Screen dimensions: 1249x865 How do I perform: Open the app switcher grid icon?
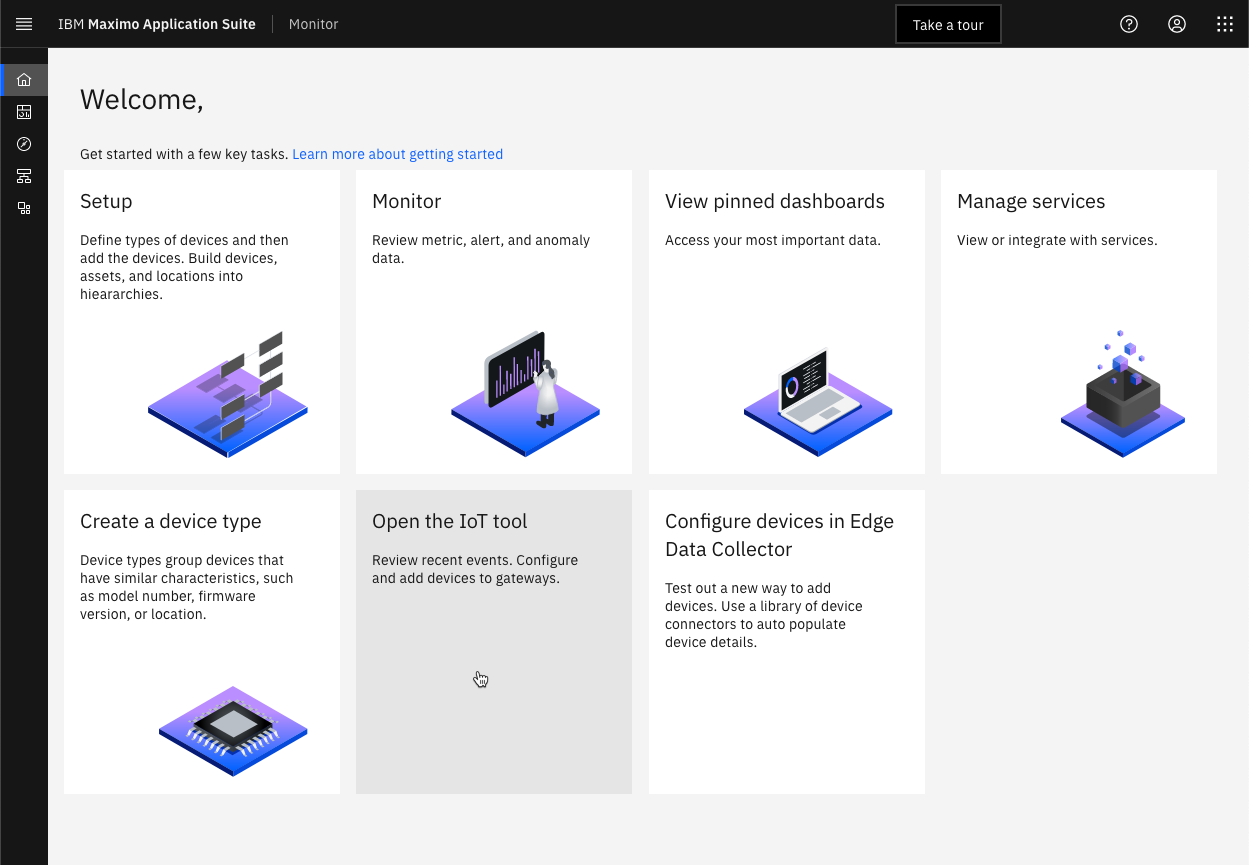[1225, 24]
